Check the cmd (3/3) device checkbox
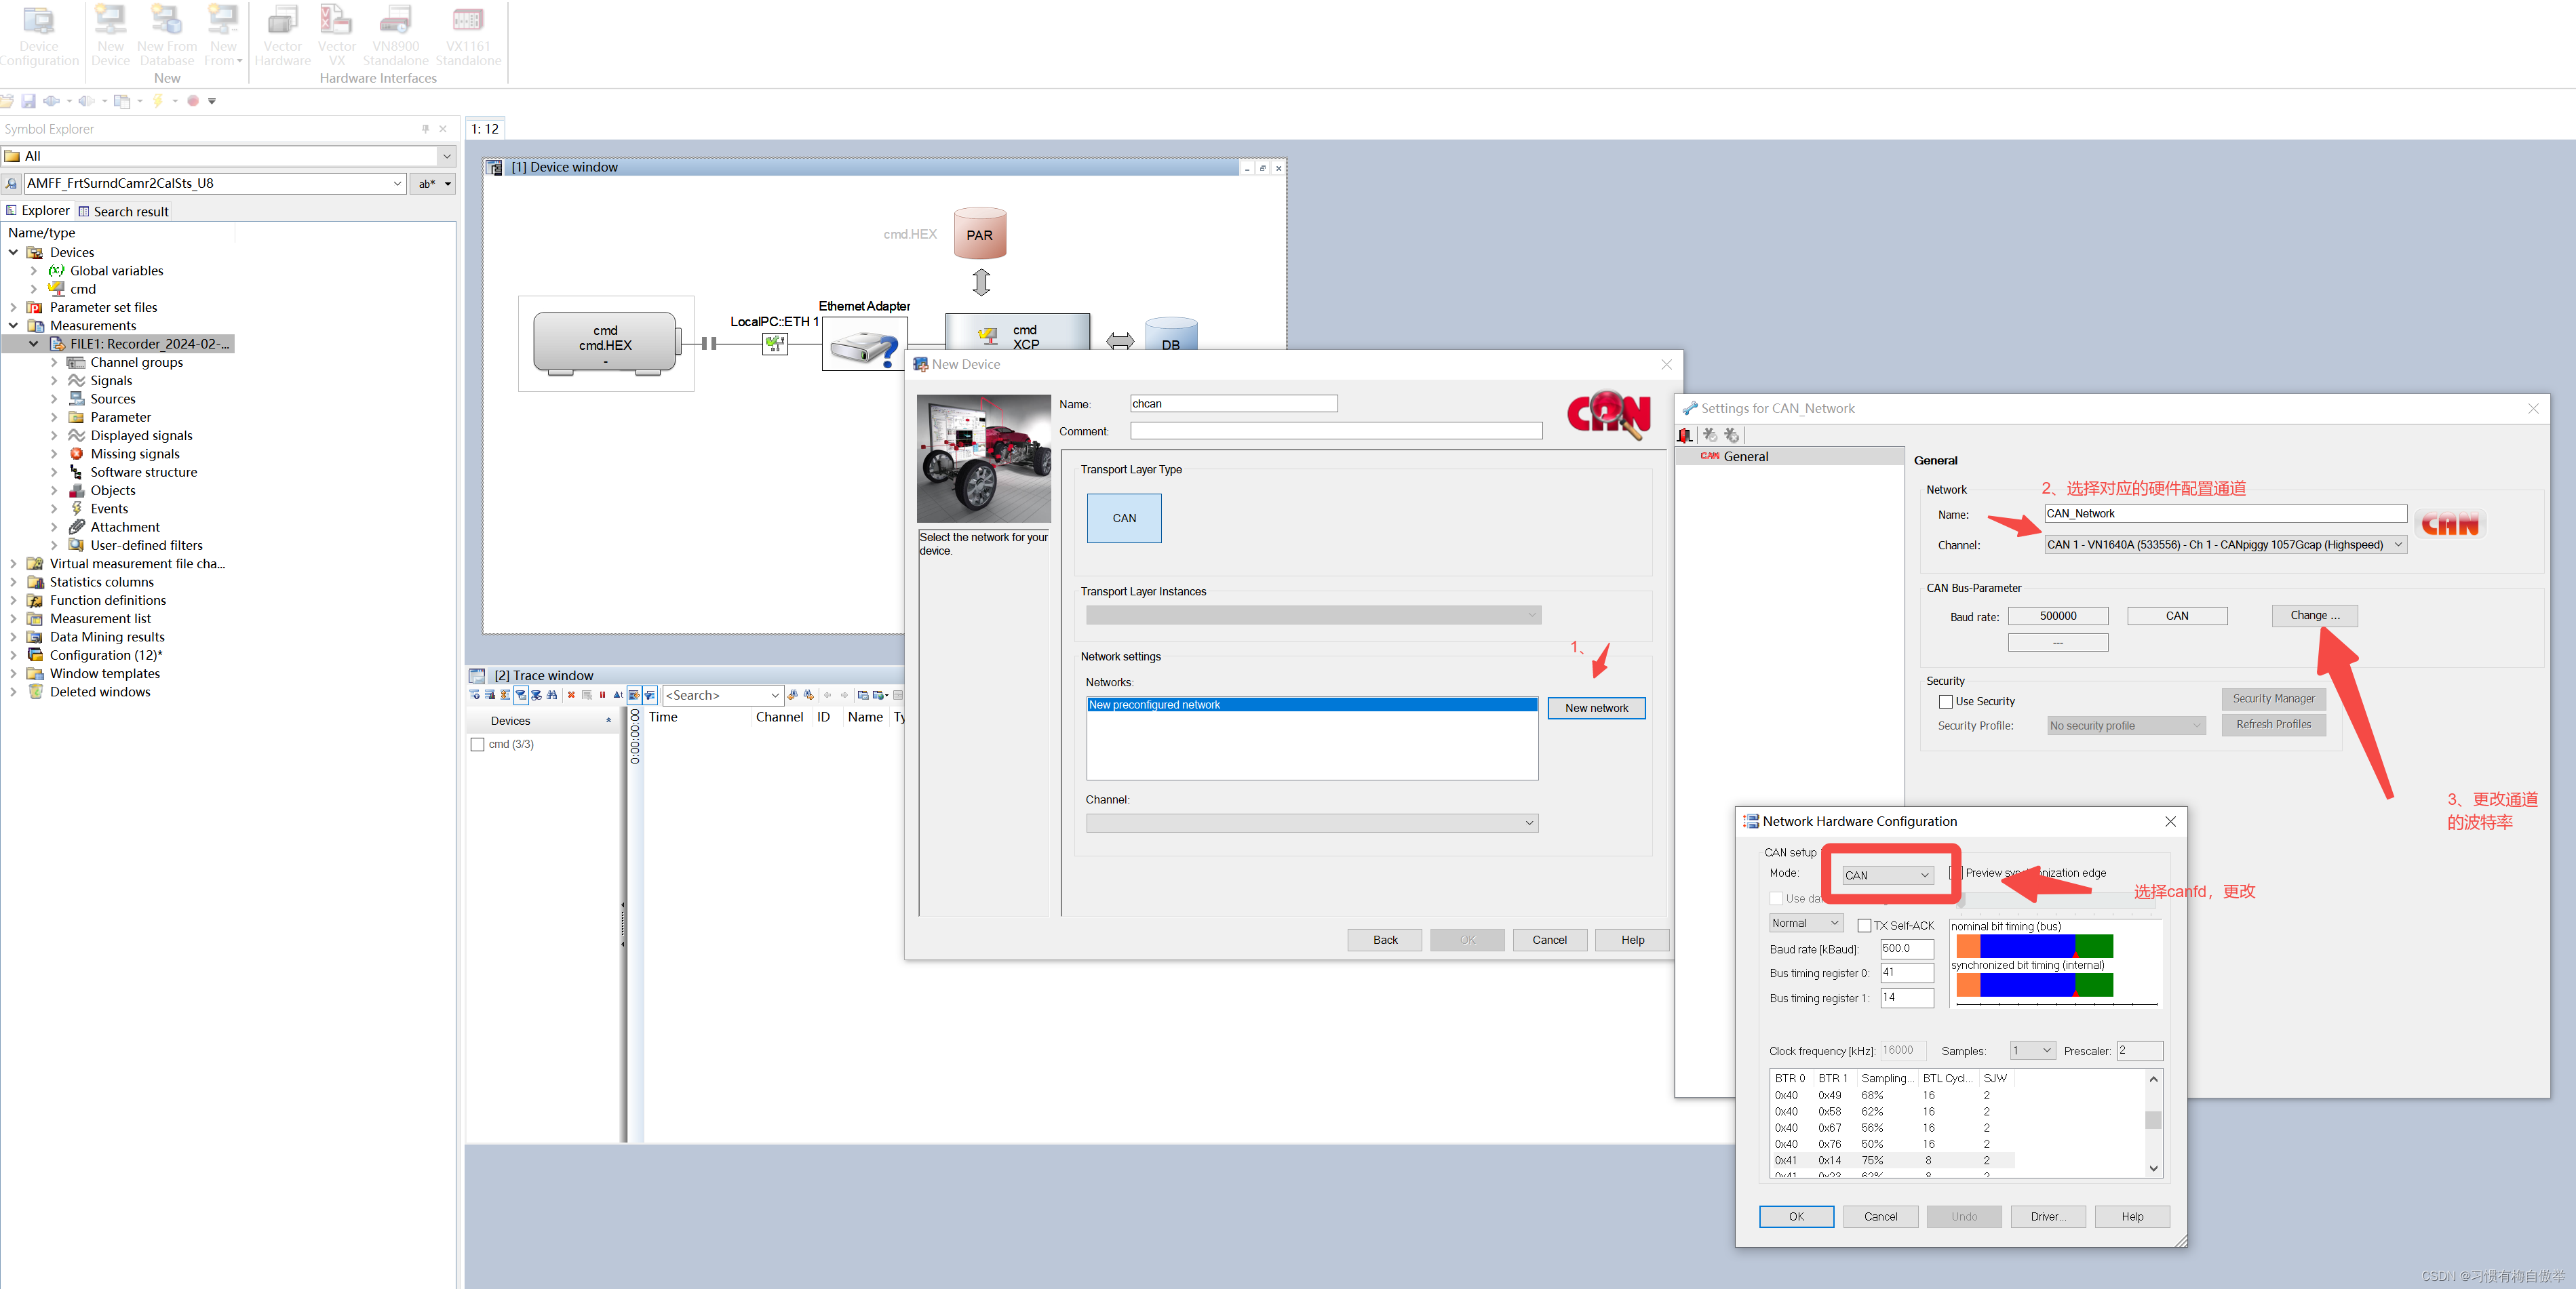 point(478,744)
